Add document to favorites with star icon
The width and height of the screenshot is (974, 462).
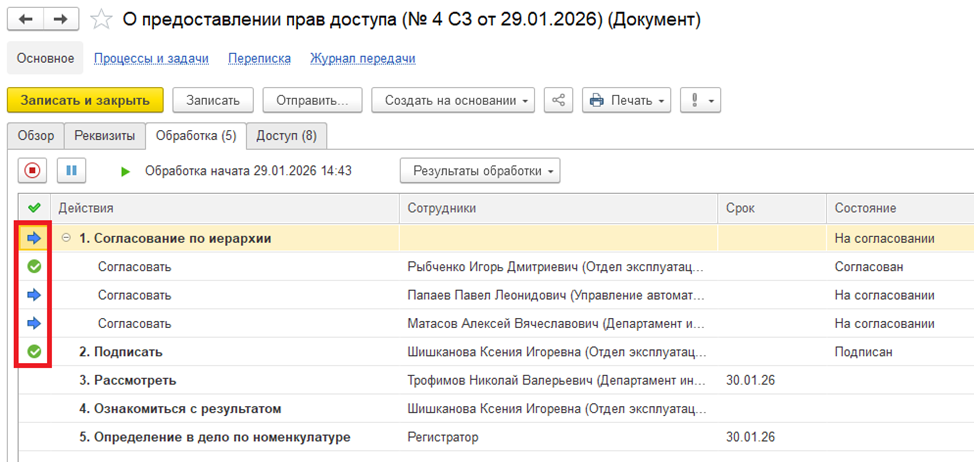pyautogui.click(x=100, y=20)
